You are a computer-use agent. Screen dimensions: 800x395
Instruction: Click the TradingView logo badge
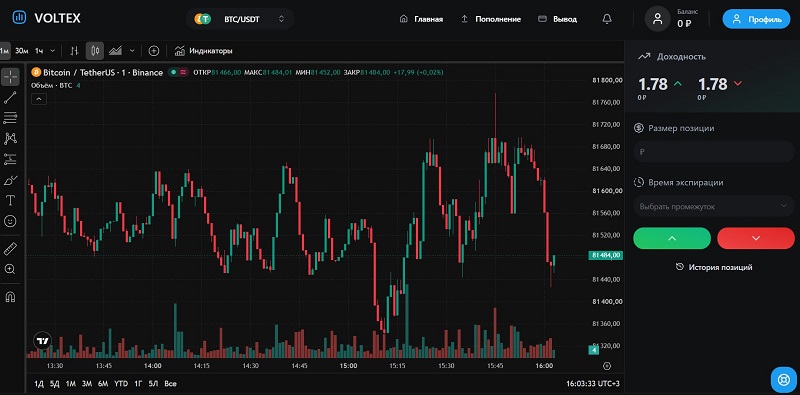43,341
